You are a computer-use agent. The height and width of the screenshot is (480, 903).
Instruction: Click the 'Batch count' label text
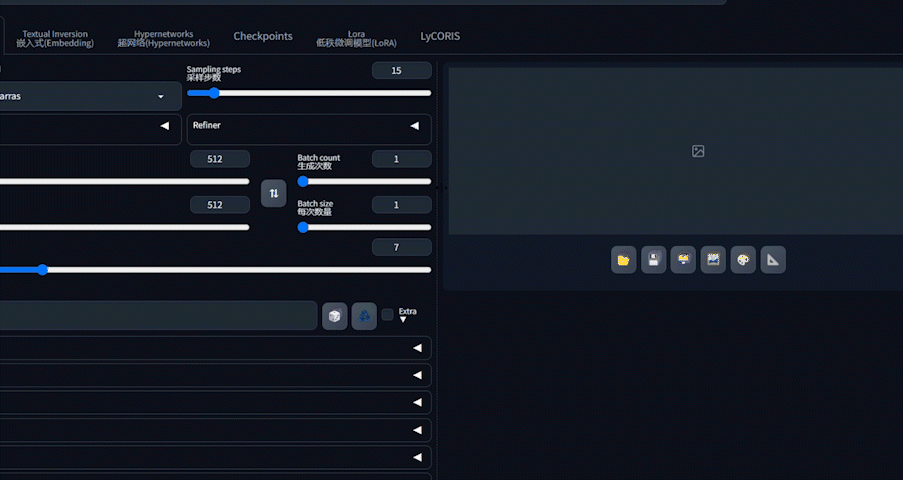click(318, 157)
